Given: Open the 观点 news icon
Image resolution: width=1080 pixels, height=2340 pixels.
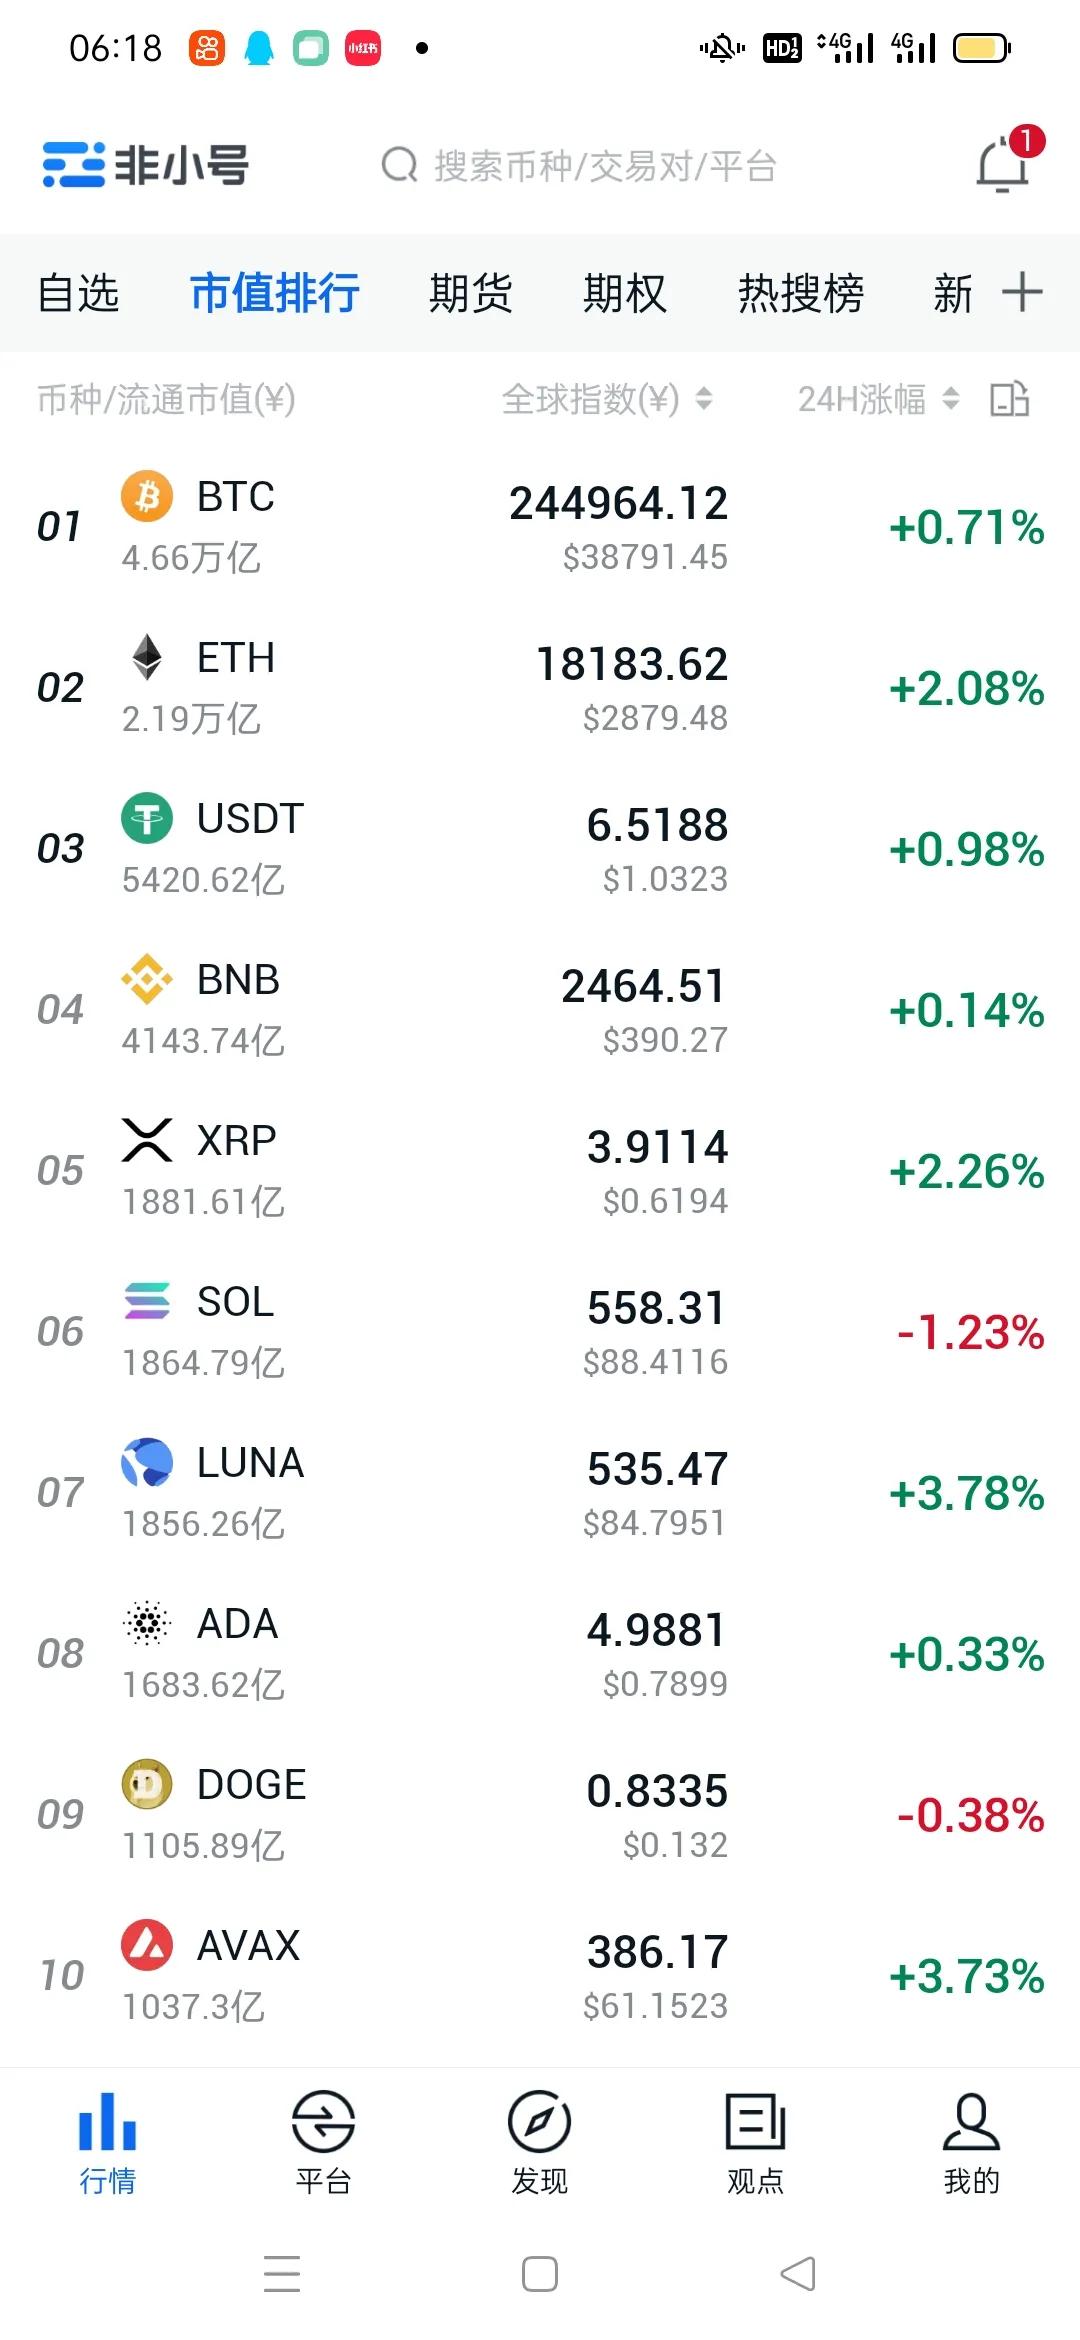Looking at the screenshot, I should tap(755, 2121).
